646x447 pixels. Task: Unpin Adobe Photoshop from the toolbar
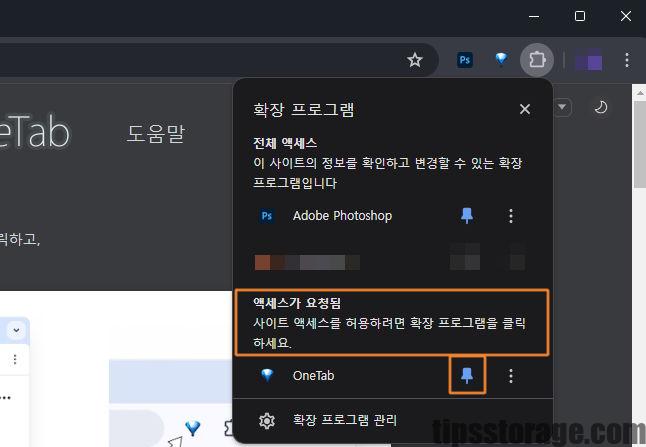[x=467, y=215]
